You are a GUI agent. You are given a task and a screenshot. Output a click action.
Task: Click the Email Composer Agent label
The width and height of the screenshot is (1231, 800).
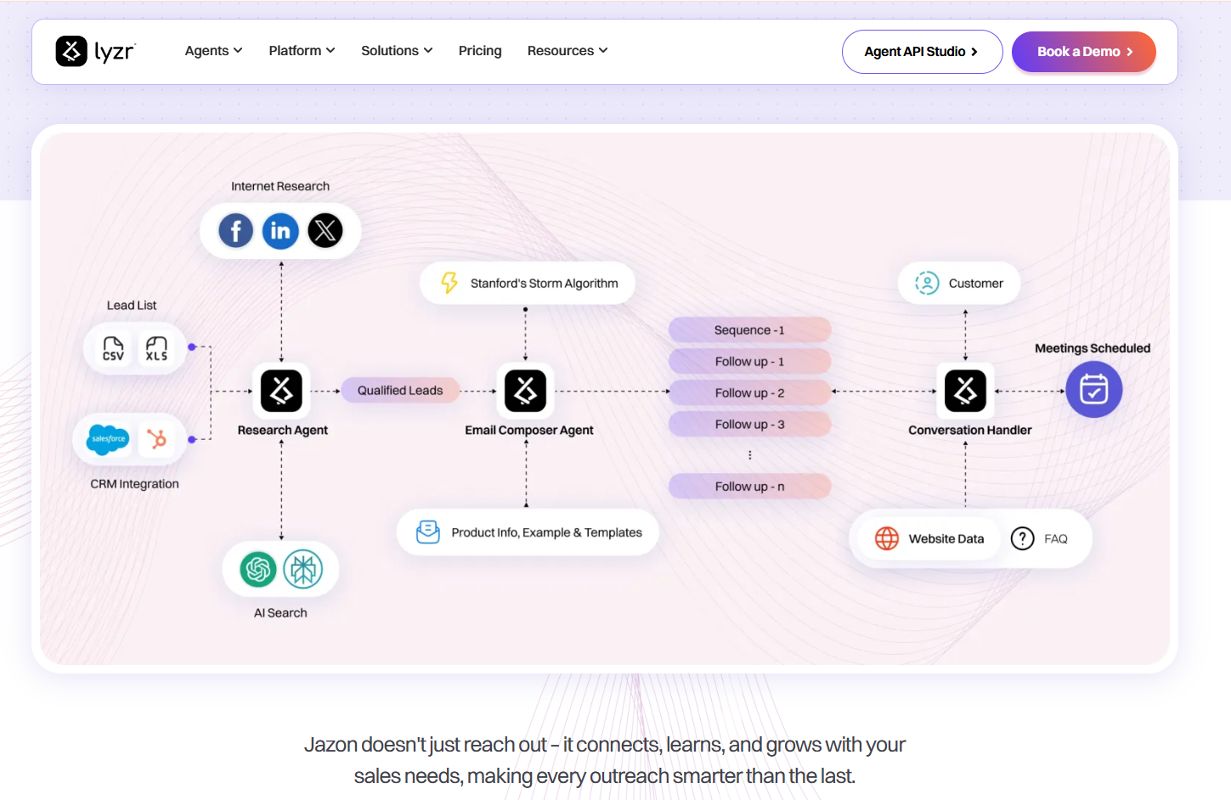pyautogui.click(x=529, y=430)
